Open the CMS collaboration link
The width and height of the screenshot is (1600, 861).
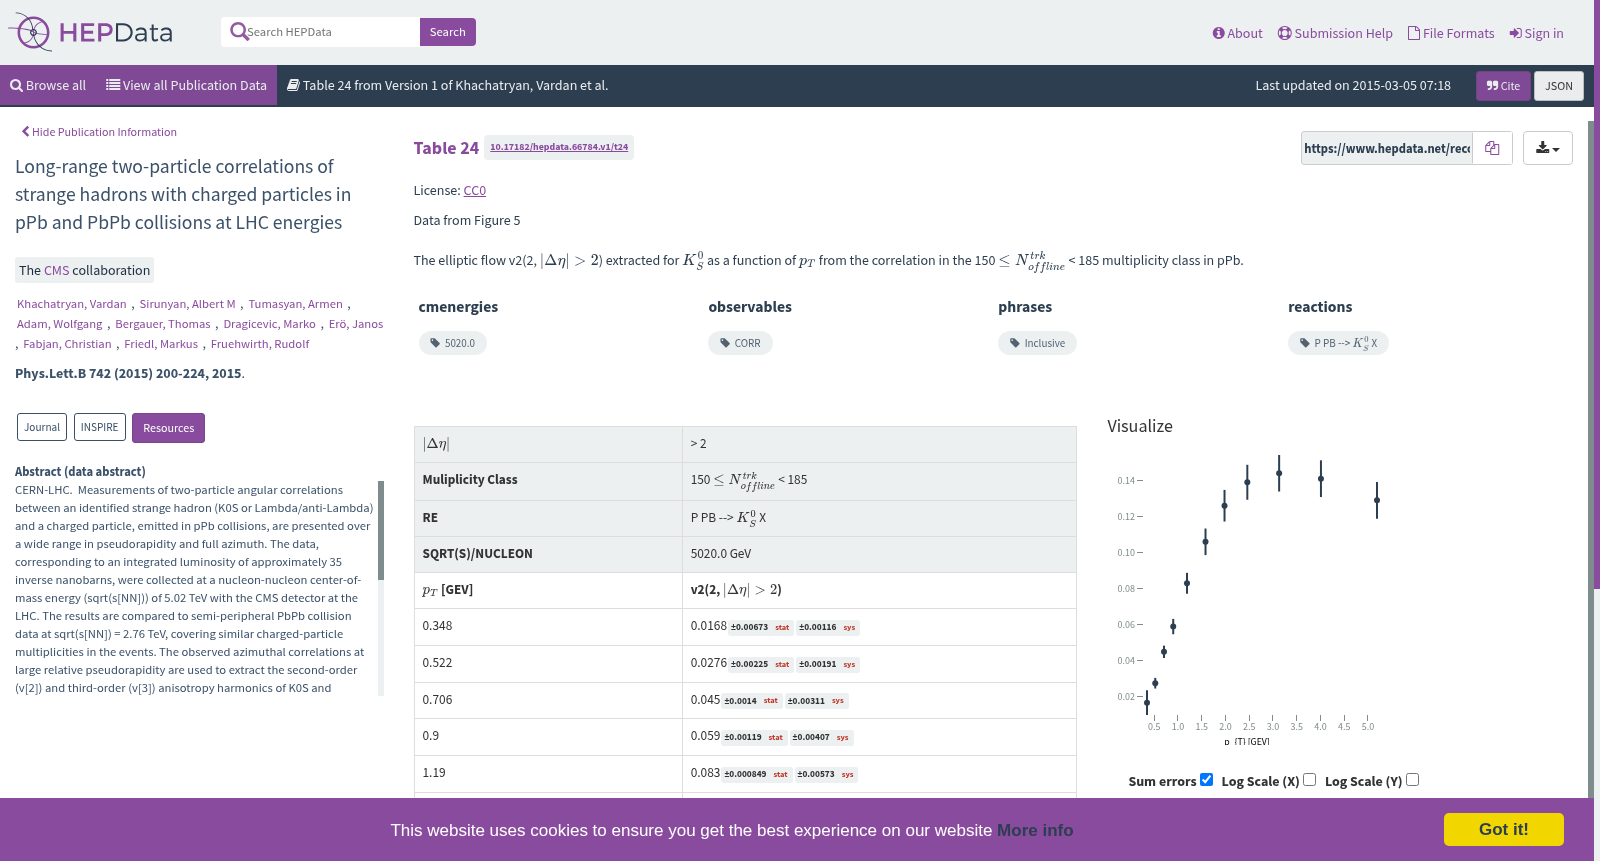coord(57,270)
